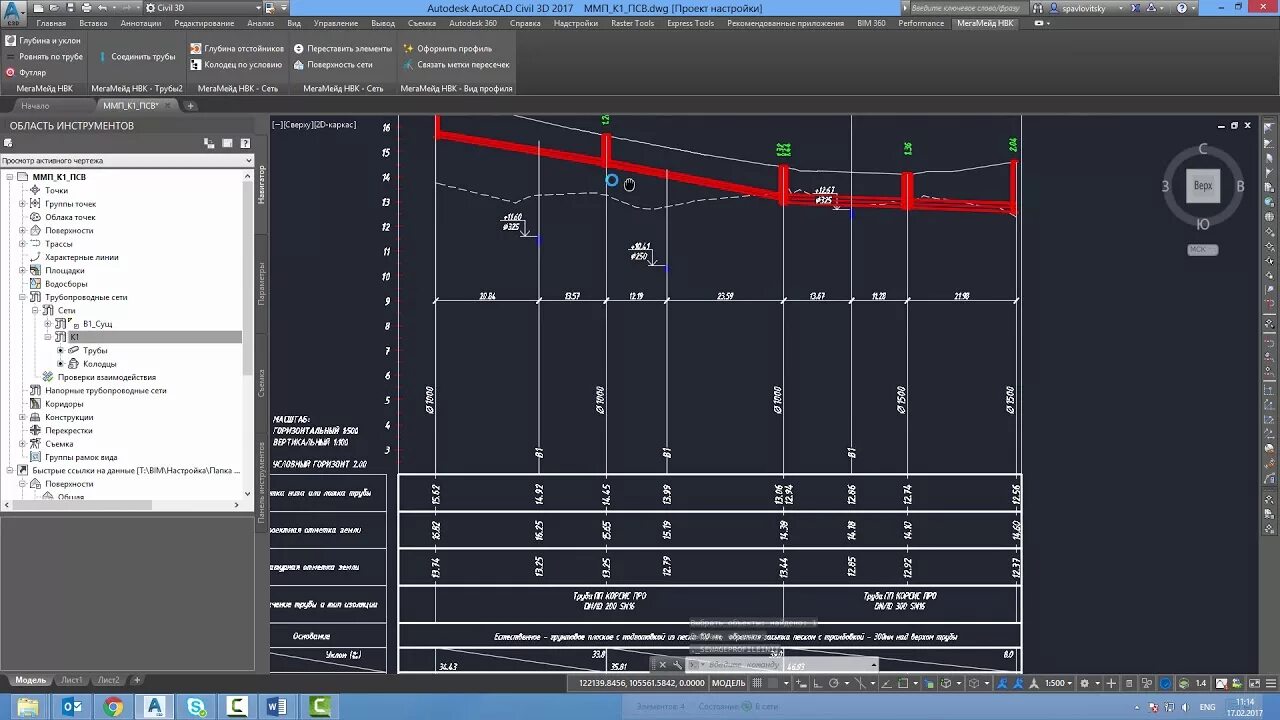Expand Поверхности node under ММП_К1_ПСВ

pyautogui.click(x=23, y=231)
